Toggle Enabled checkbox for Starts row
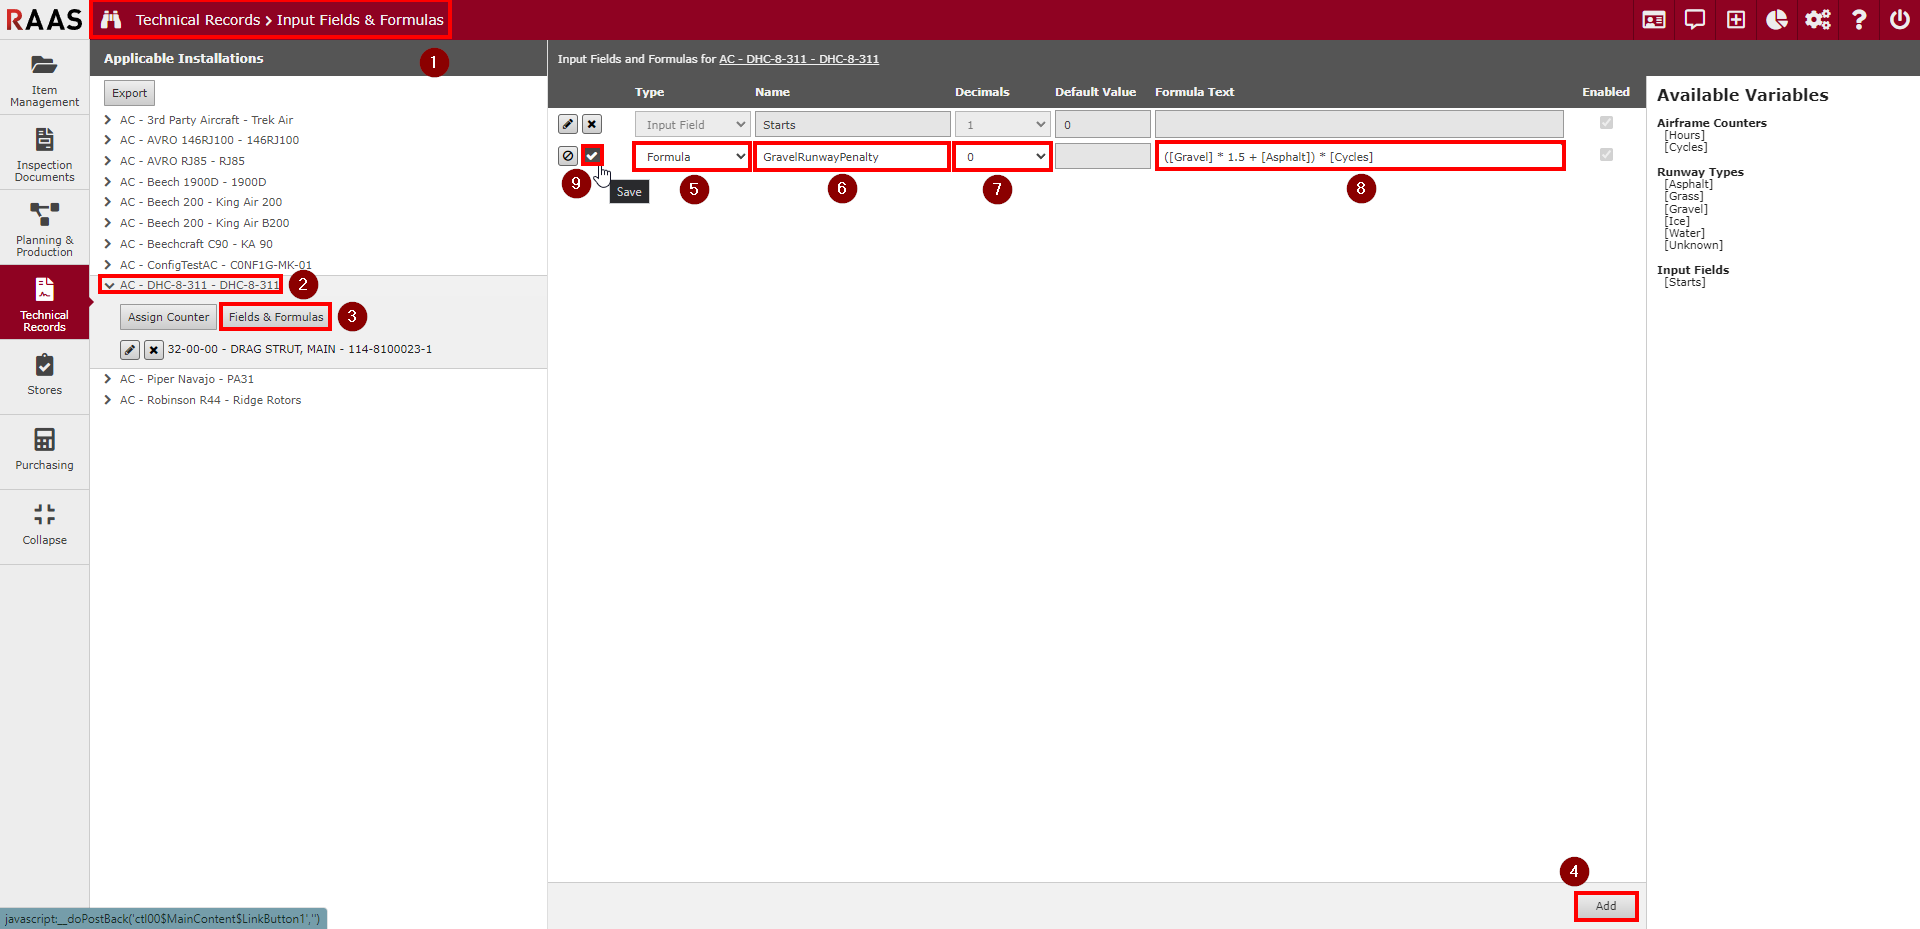1920x929 pixels. click(1606, 123)
